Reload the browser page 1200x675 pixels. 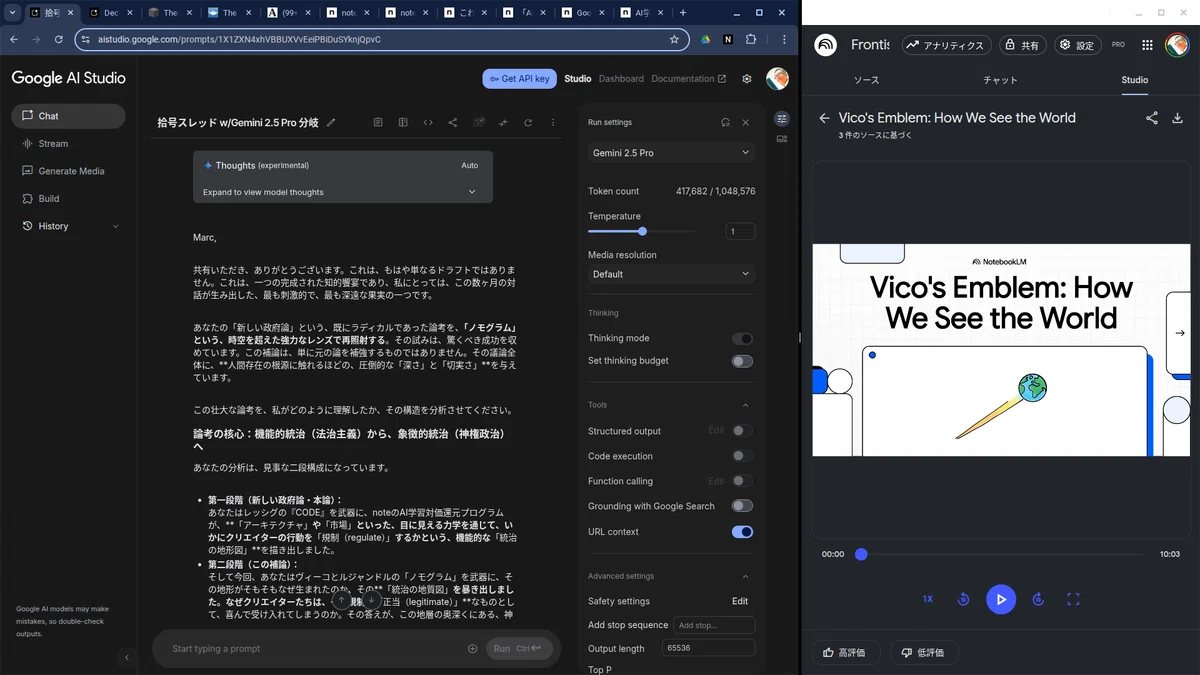coord(59,39)
